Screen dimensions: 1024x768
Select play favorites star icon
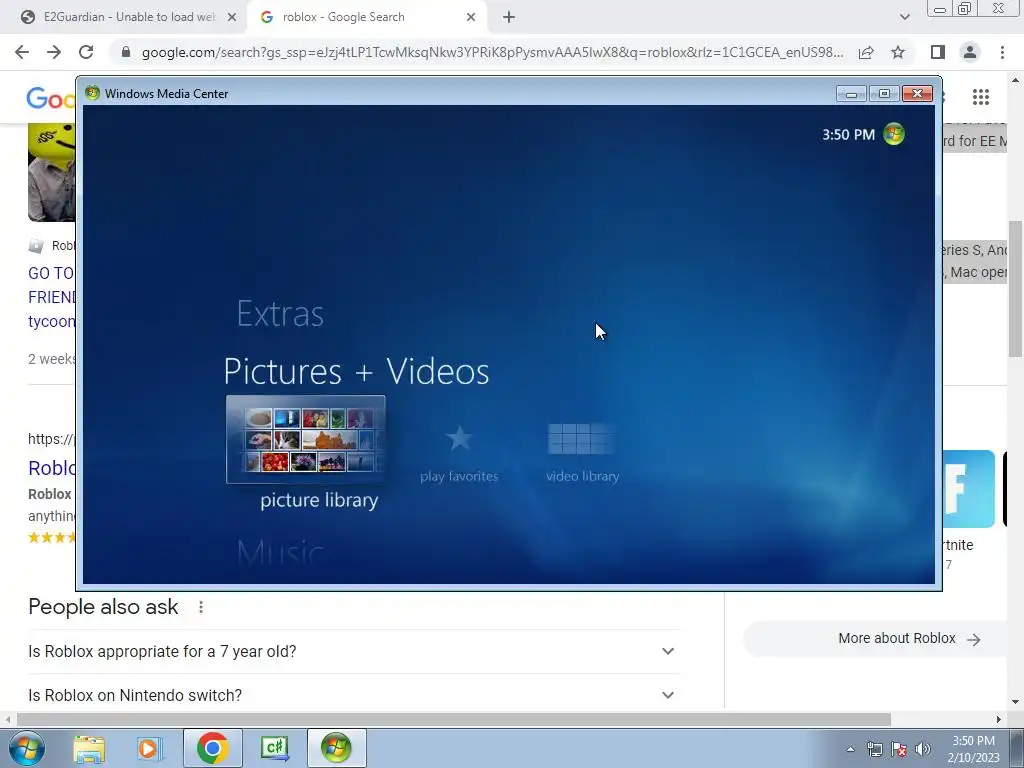coord(459,438)
